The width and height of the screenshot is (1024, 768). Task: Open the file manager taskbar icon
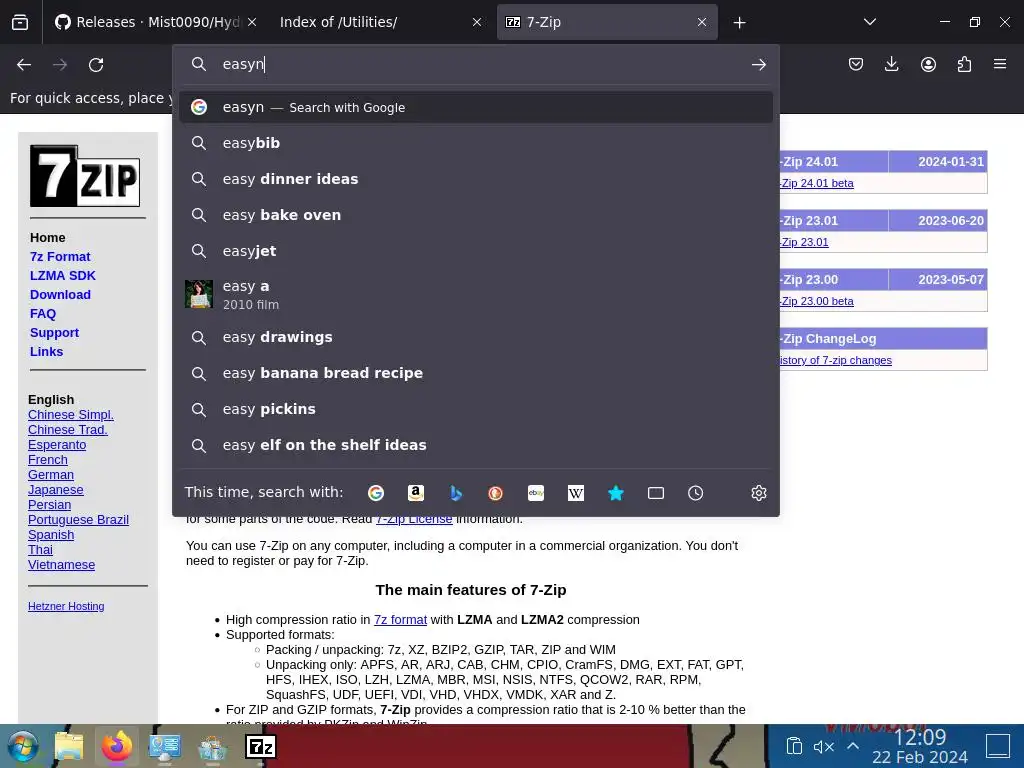tap(69, 746)
